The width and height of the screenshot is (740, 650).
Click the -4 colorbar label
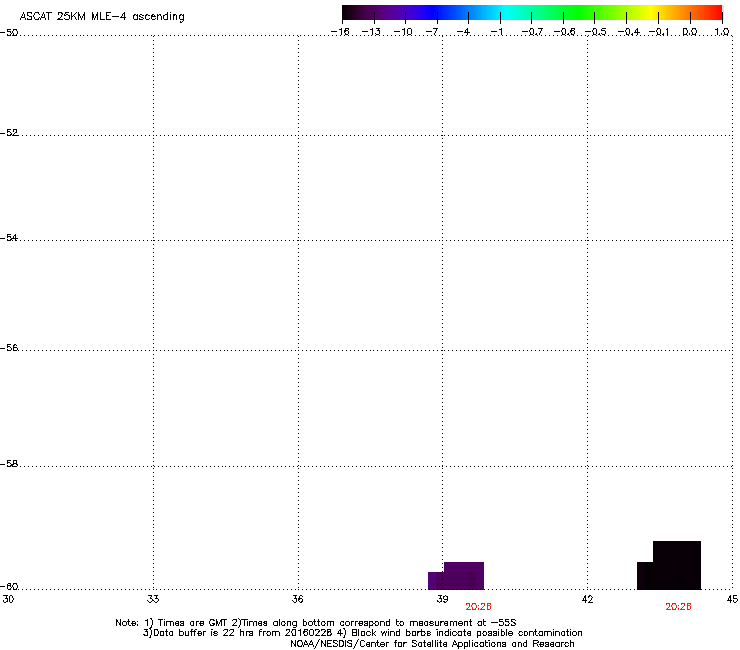click(x=463, y=32)
